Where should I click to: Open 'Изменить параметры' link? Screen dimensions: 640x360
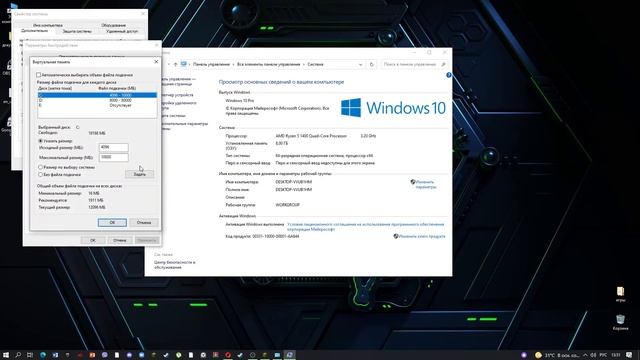point(426,184)
